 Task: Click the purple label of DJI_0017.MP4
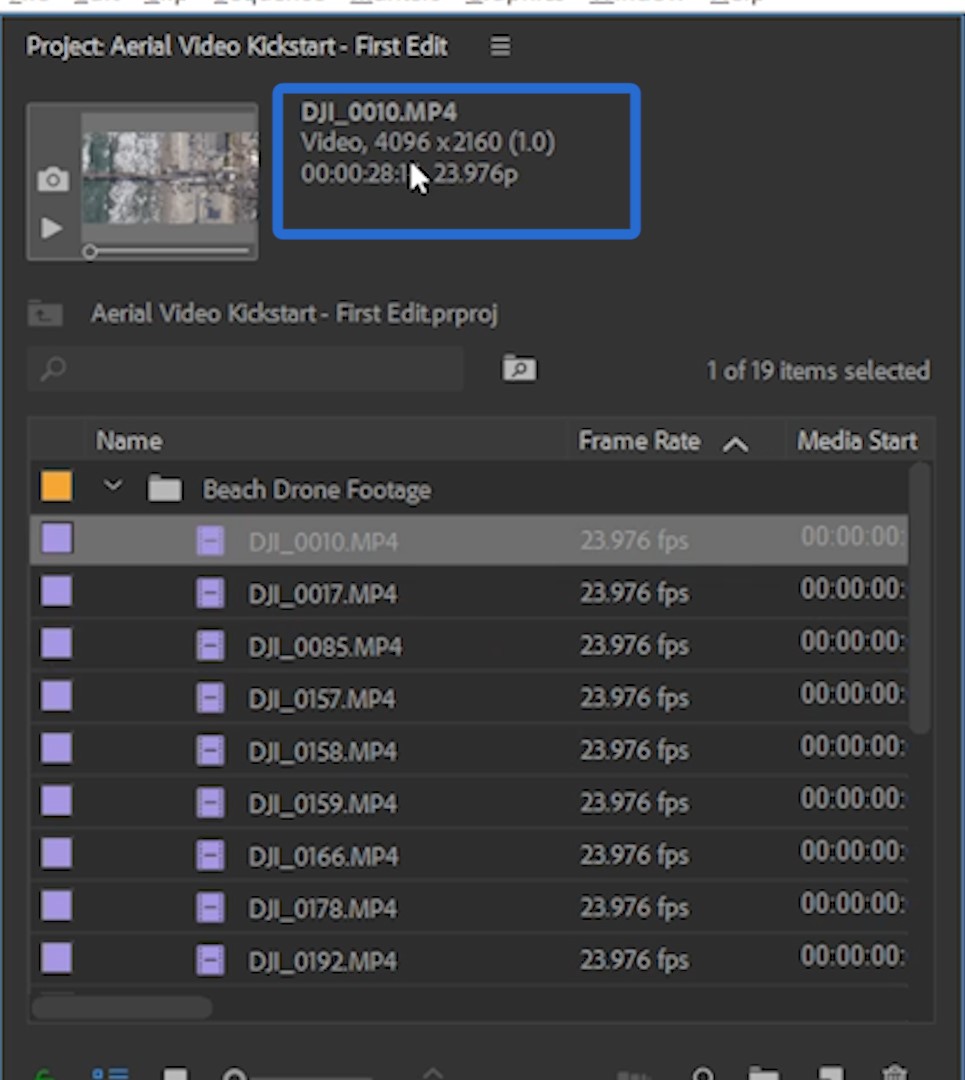tap(56, 592)
